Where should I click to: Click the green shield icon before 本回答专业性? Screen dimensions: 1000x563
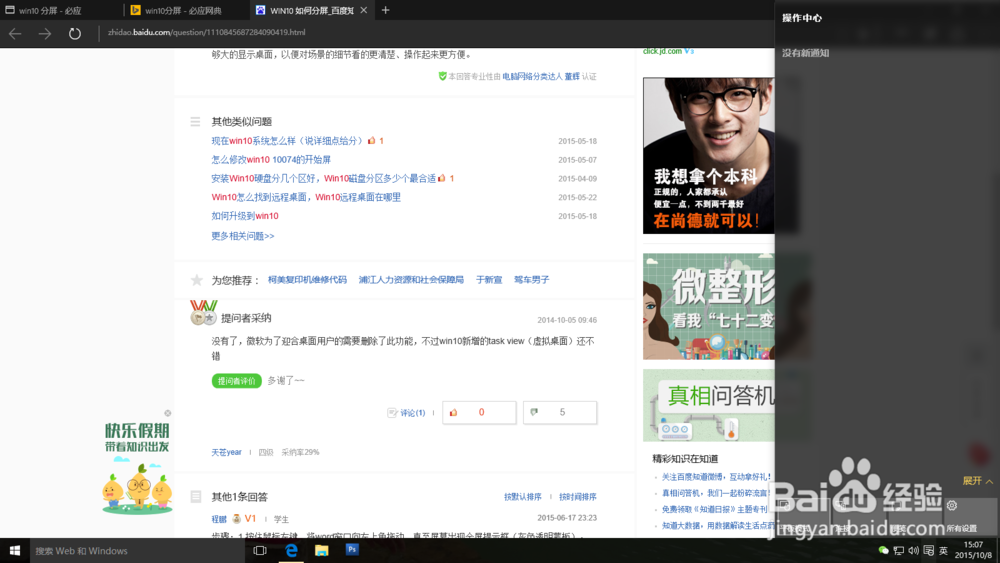click(442, 77)
